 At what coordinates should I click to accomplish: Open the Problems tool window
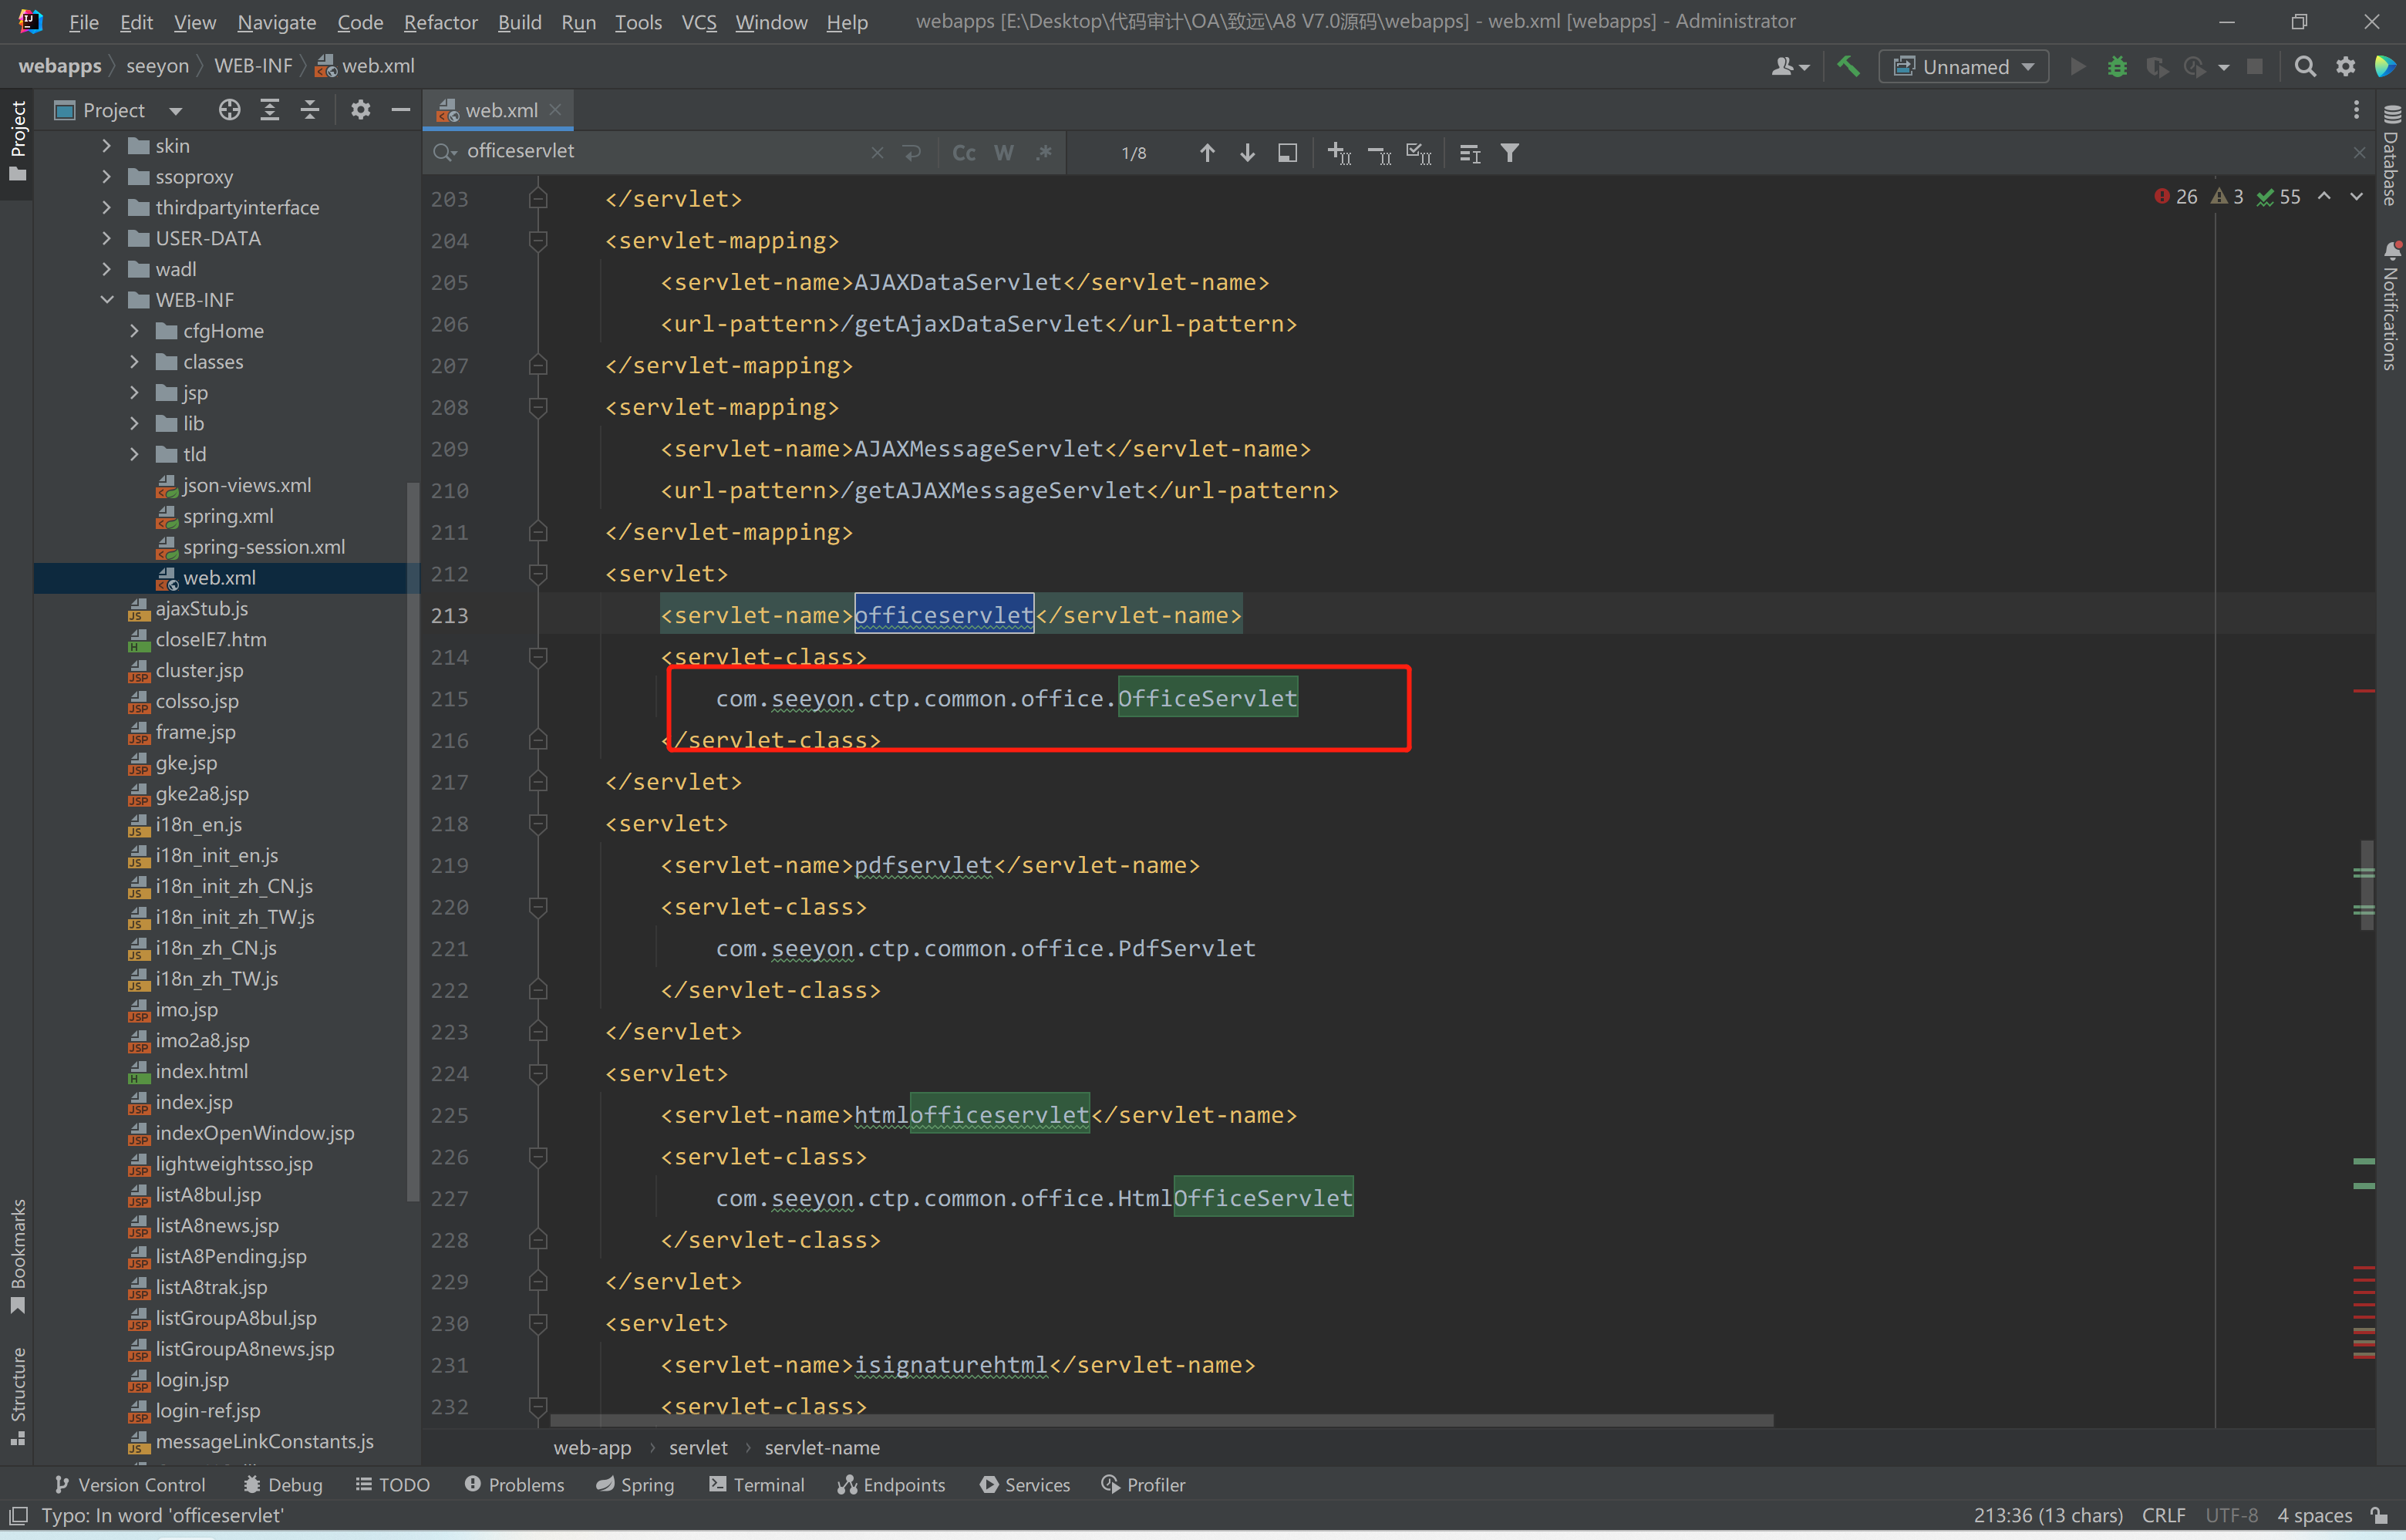pos(514,1484)
